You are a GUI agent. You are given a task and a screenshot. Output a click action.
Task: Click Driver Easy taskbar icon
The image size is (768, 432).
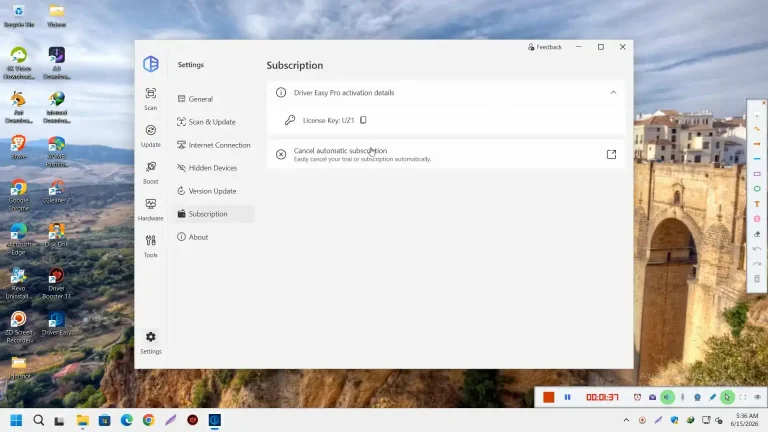point(215,420)
